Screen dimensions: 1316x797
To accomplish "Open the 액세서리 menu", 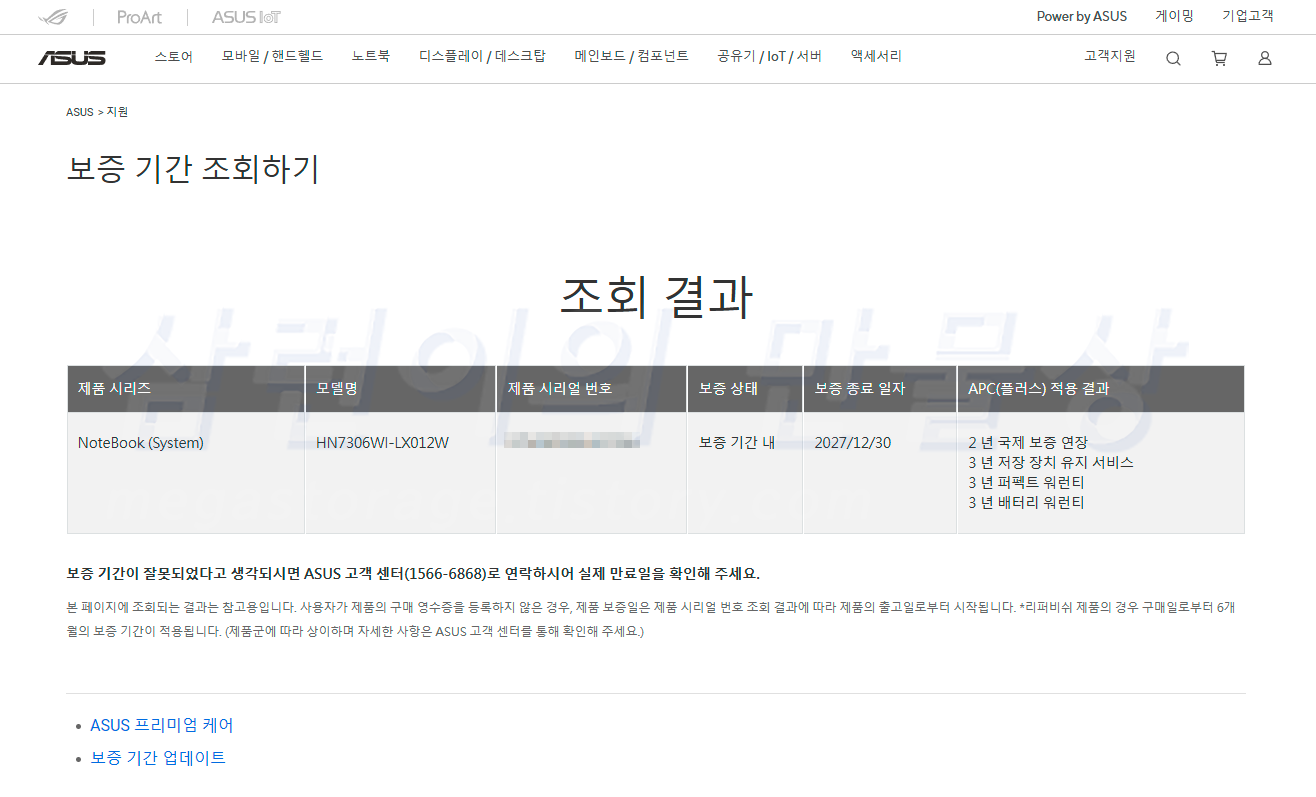I will 876,56.
